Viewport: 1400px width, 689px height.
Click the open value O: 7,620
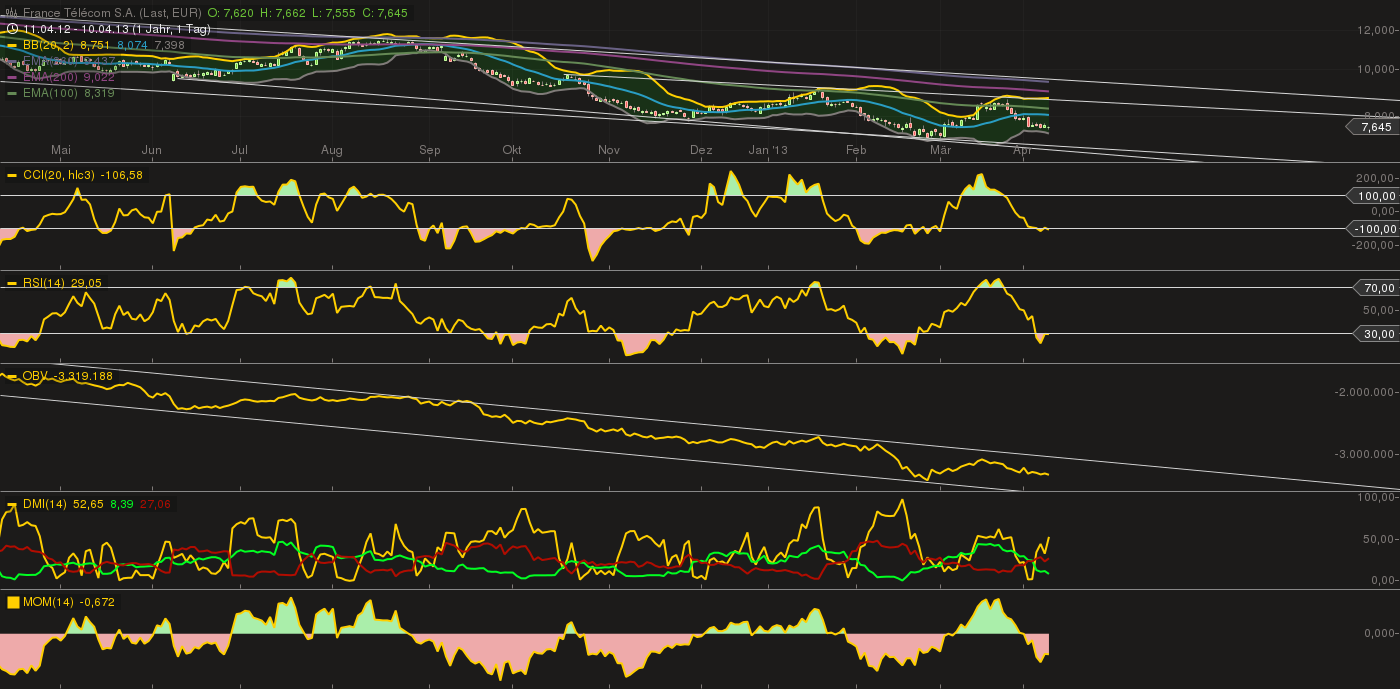[230, 13]
